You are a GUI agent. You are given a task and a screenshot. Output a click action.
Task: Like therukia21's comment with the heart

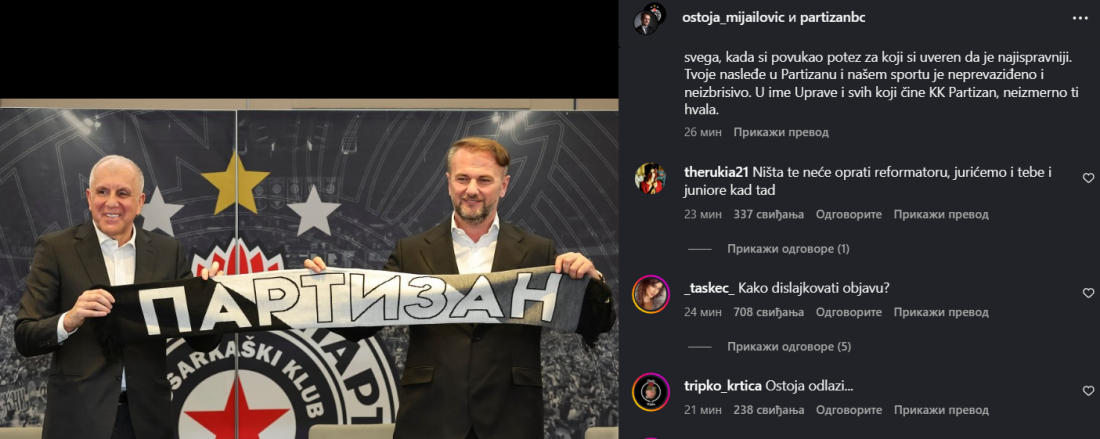point(1088,178)
